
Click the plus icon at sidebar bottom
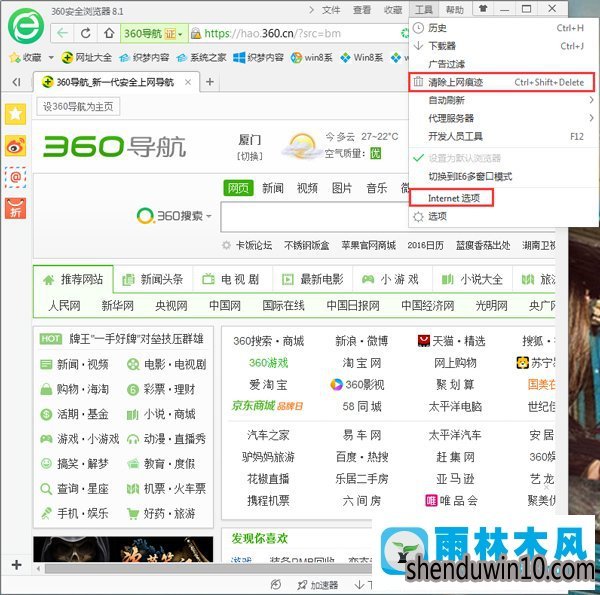pyautogui.click(x=16, y=565)
